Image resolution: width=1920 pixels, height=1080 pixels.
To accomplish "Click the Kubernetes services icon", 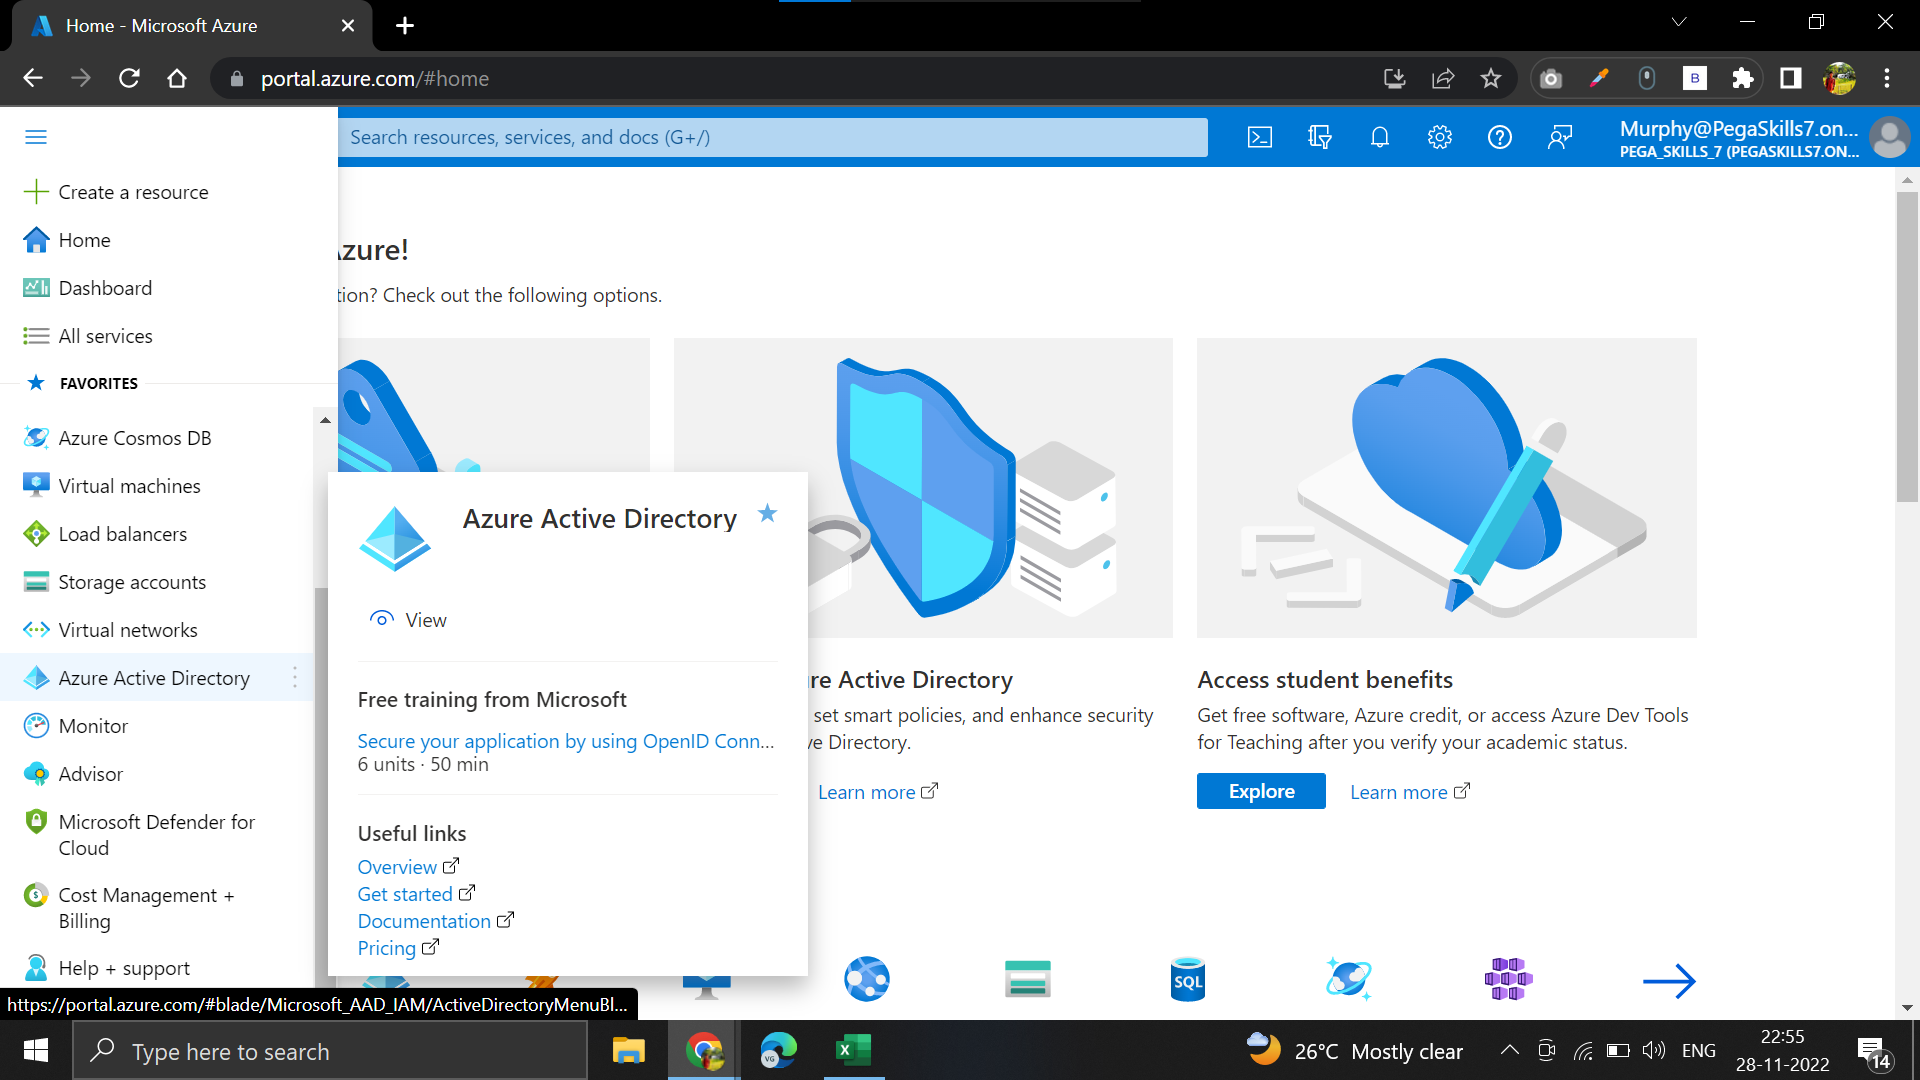I will coord(1508,980).
